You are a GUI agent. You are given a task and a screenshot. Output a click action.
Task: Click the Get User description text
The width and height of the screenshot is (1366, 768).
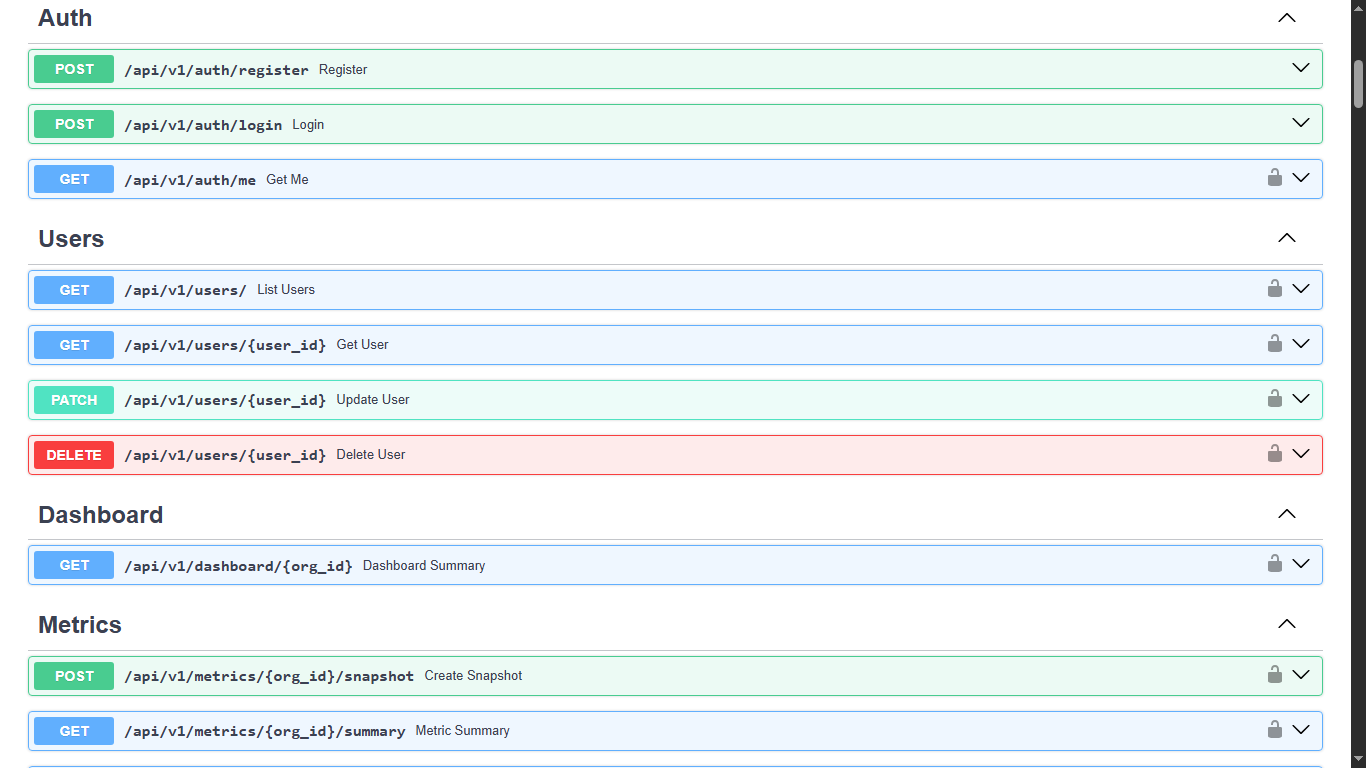click(362, 345)
